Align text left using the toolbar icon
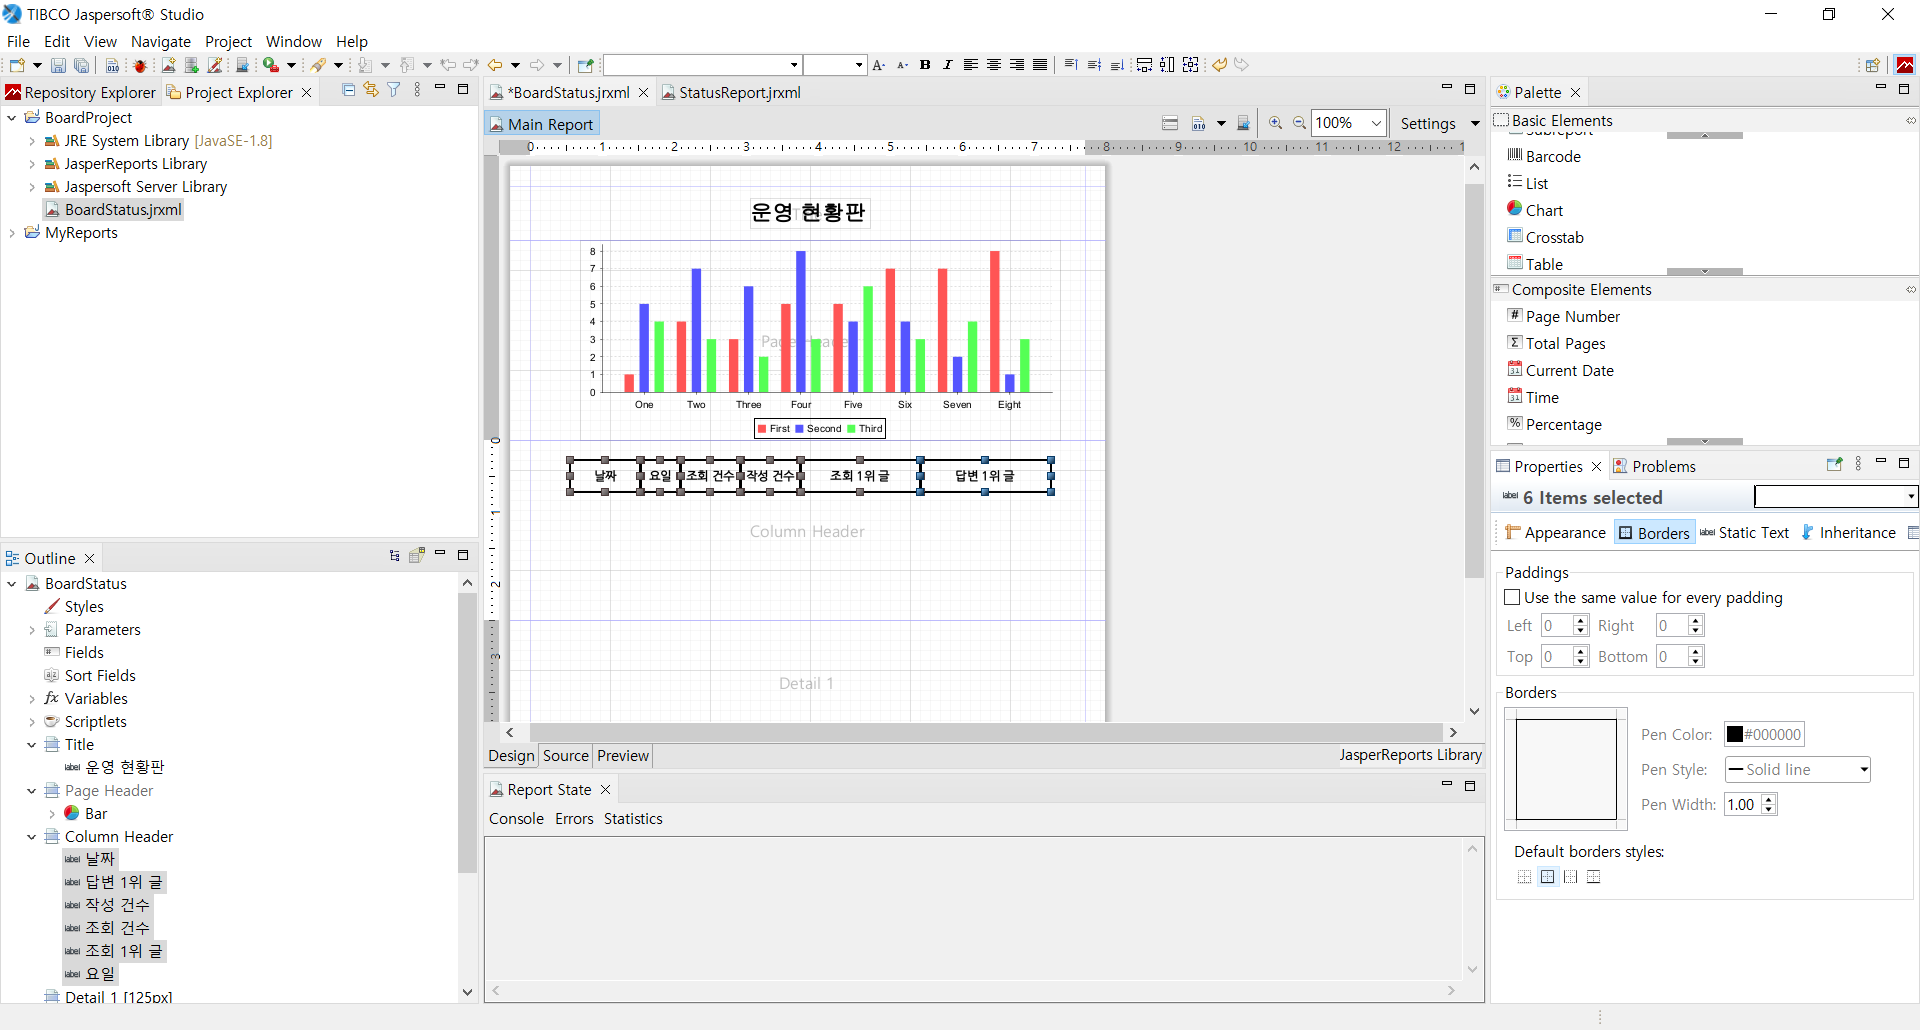Viewport: 1920px width, 1030px height. (971, 65)
